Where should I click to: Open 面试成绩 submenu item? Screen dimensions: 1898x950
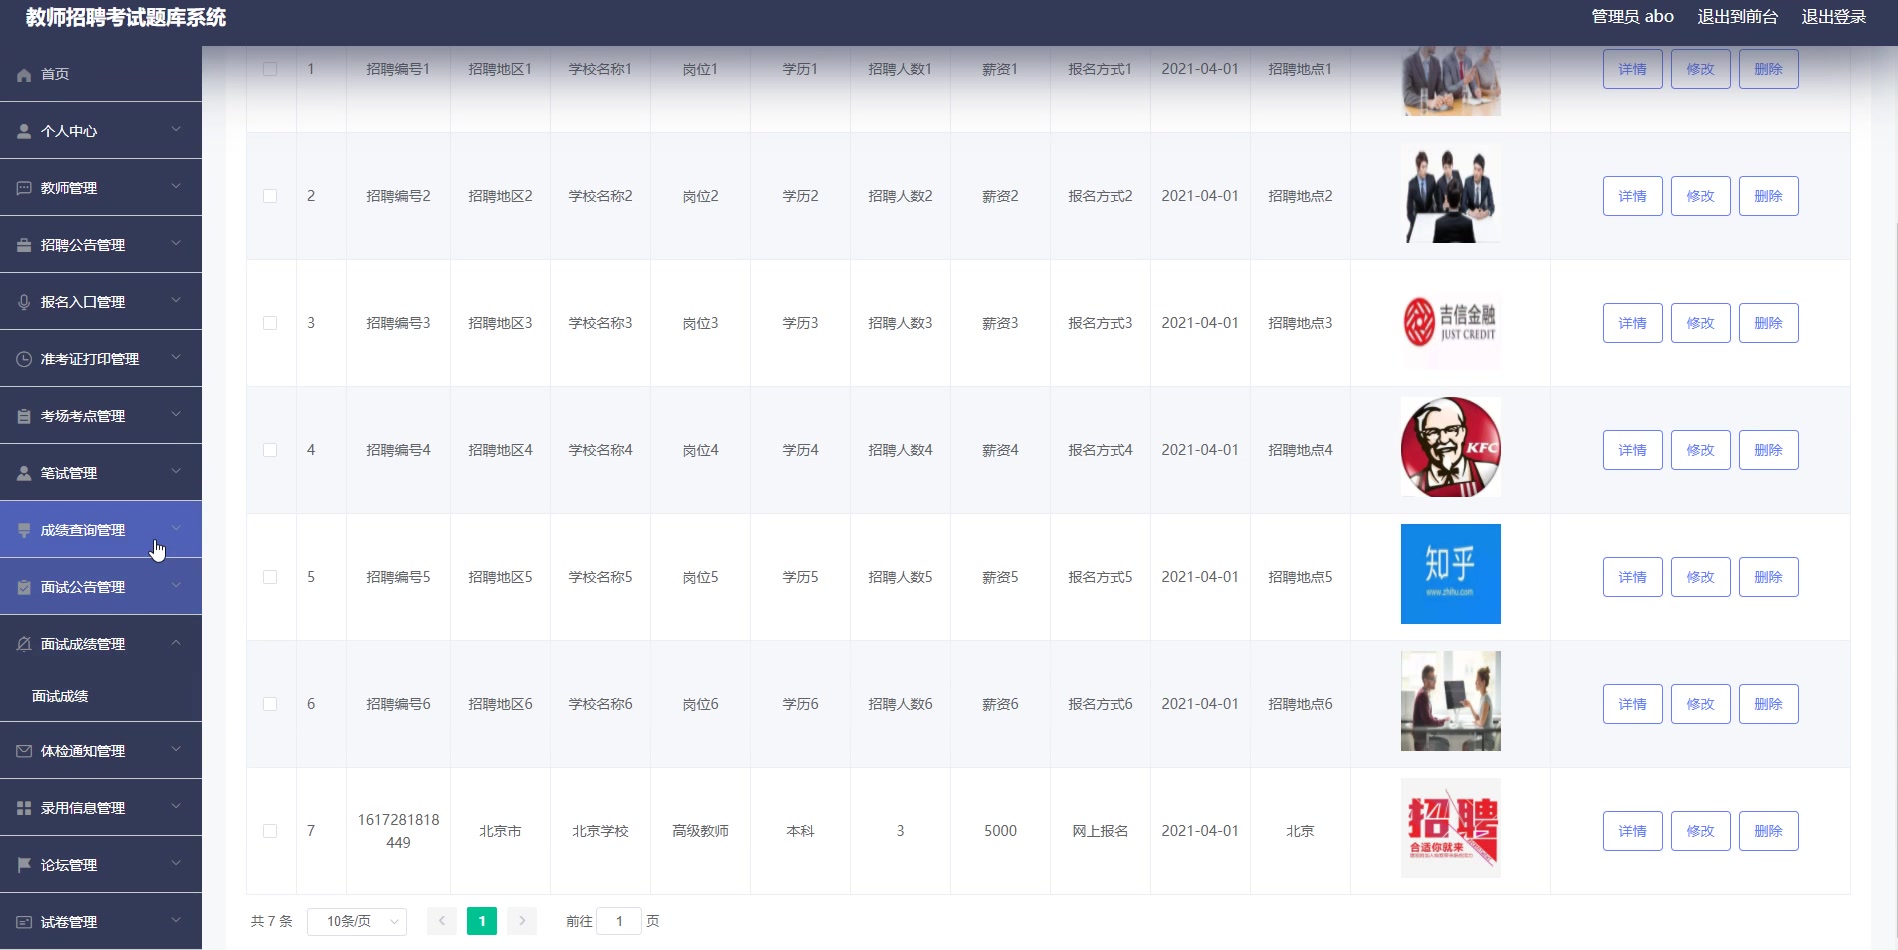click(58, 696)
